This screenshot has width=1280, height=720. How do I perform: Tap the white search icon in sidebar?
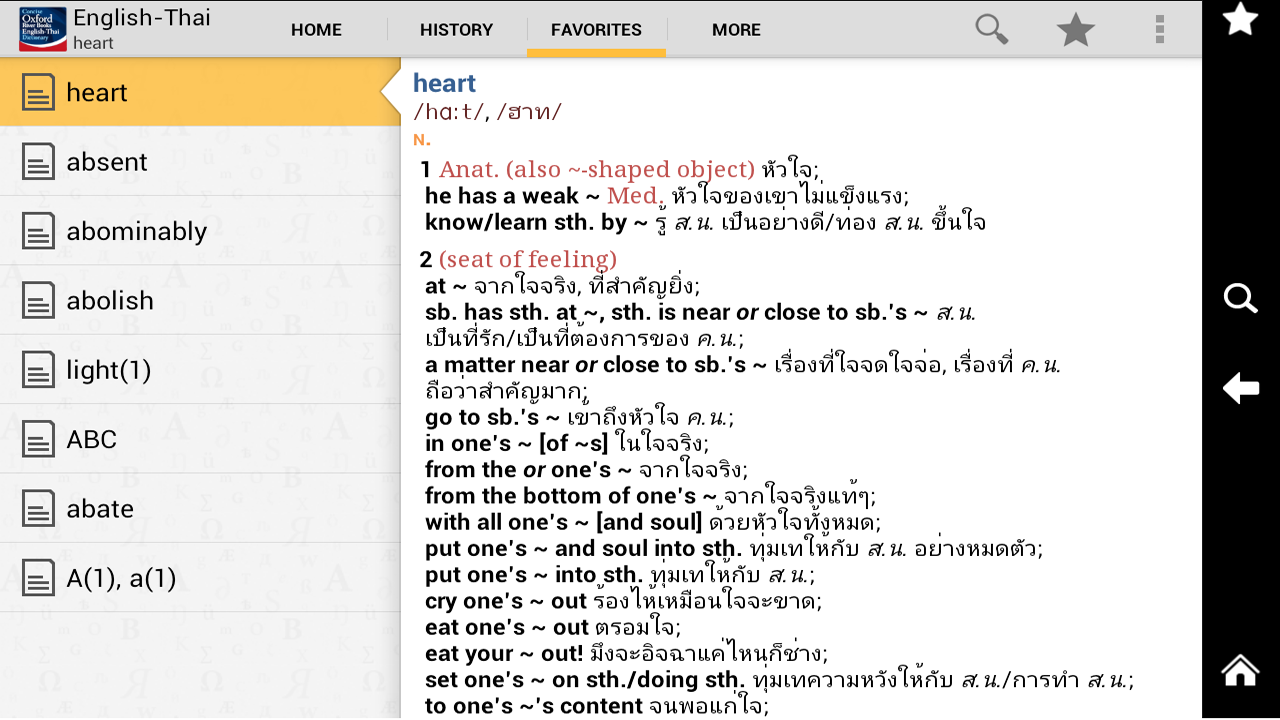1240,298
